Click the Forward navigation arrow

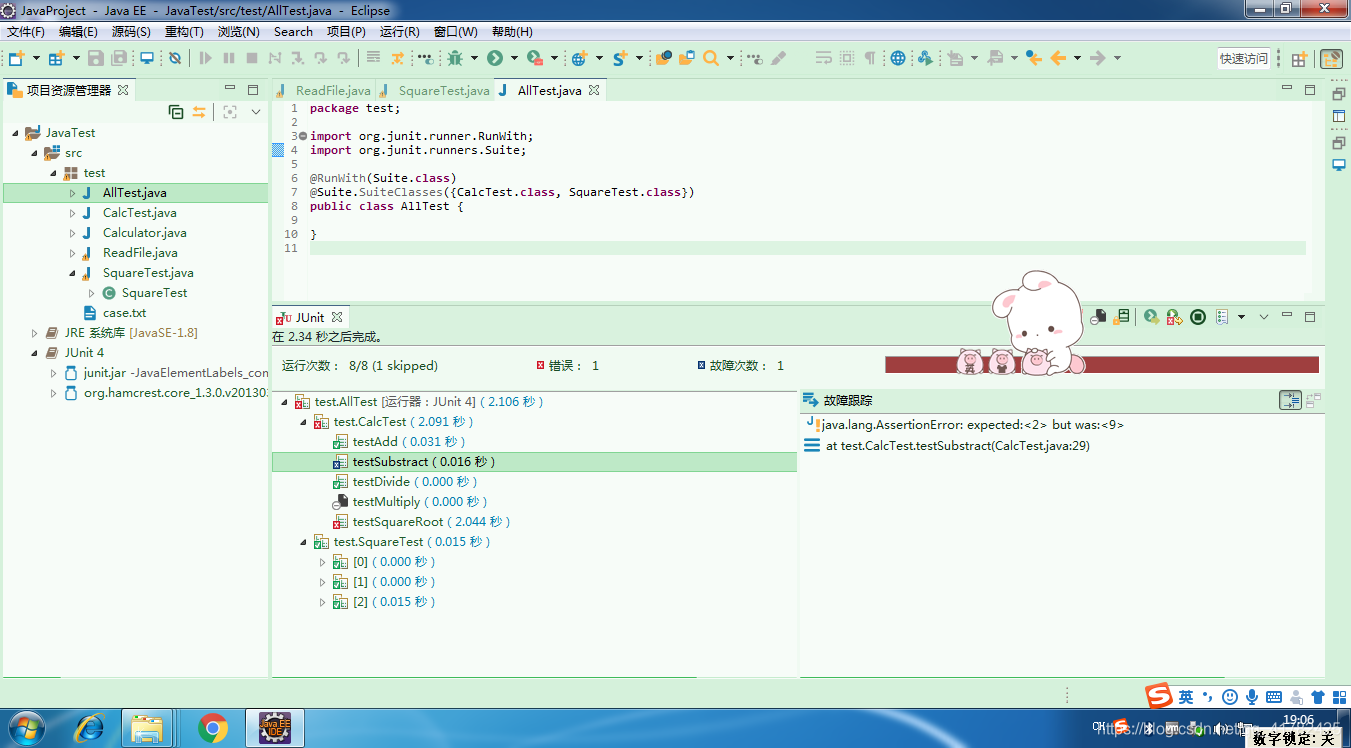pos(1098,58)
